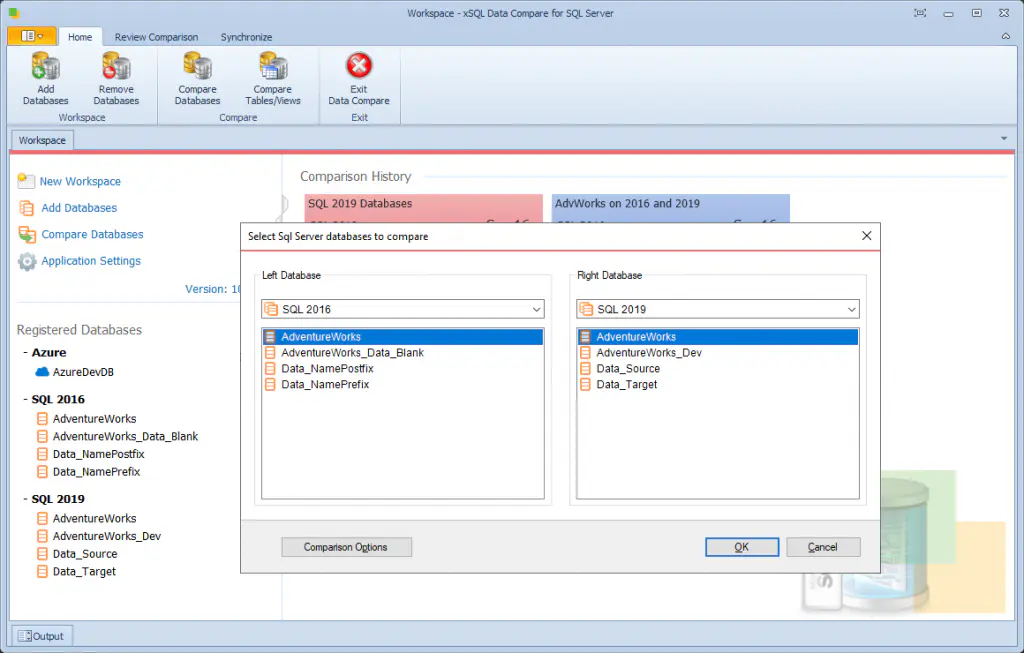Switch to the Home ribbon tab
This screenshot has width=1024, height=653.
pos(80,37)
